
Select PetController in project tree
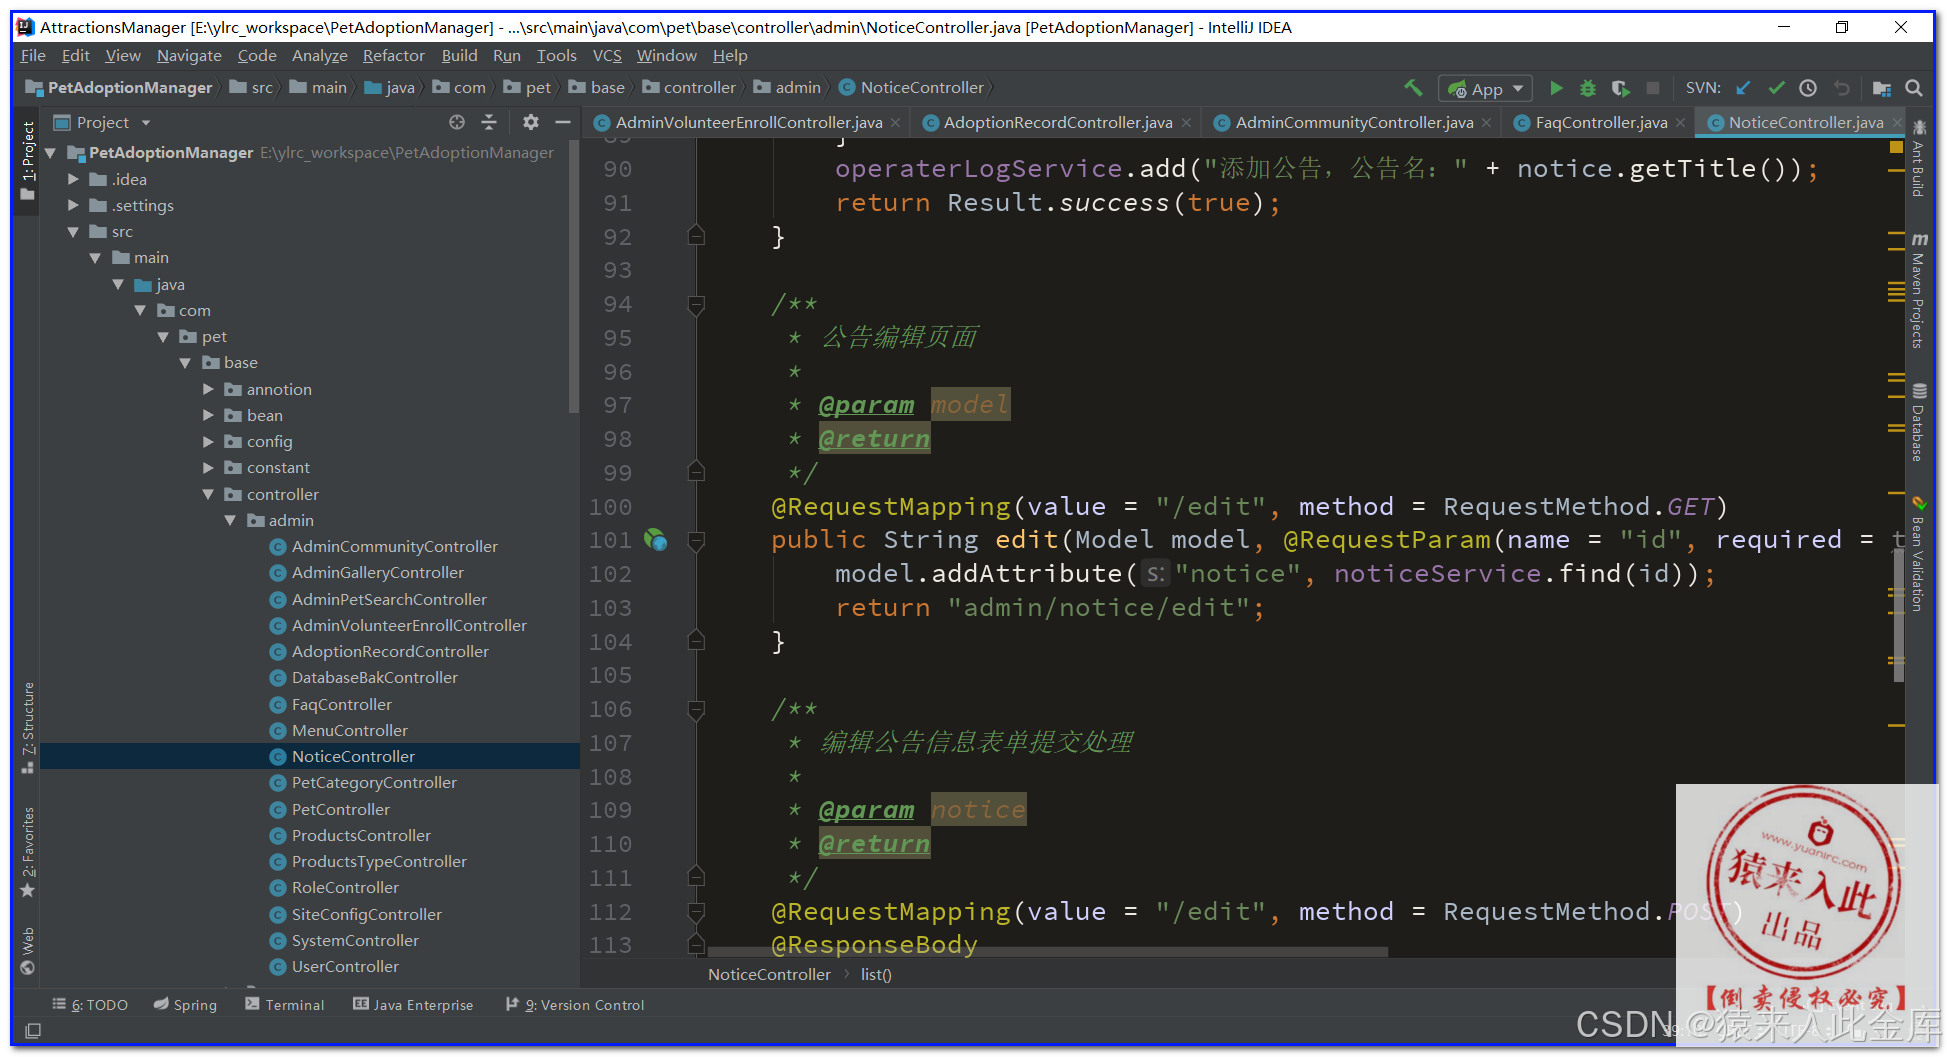(x=340, y=809)
